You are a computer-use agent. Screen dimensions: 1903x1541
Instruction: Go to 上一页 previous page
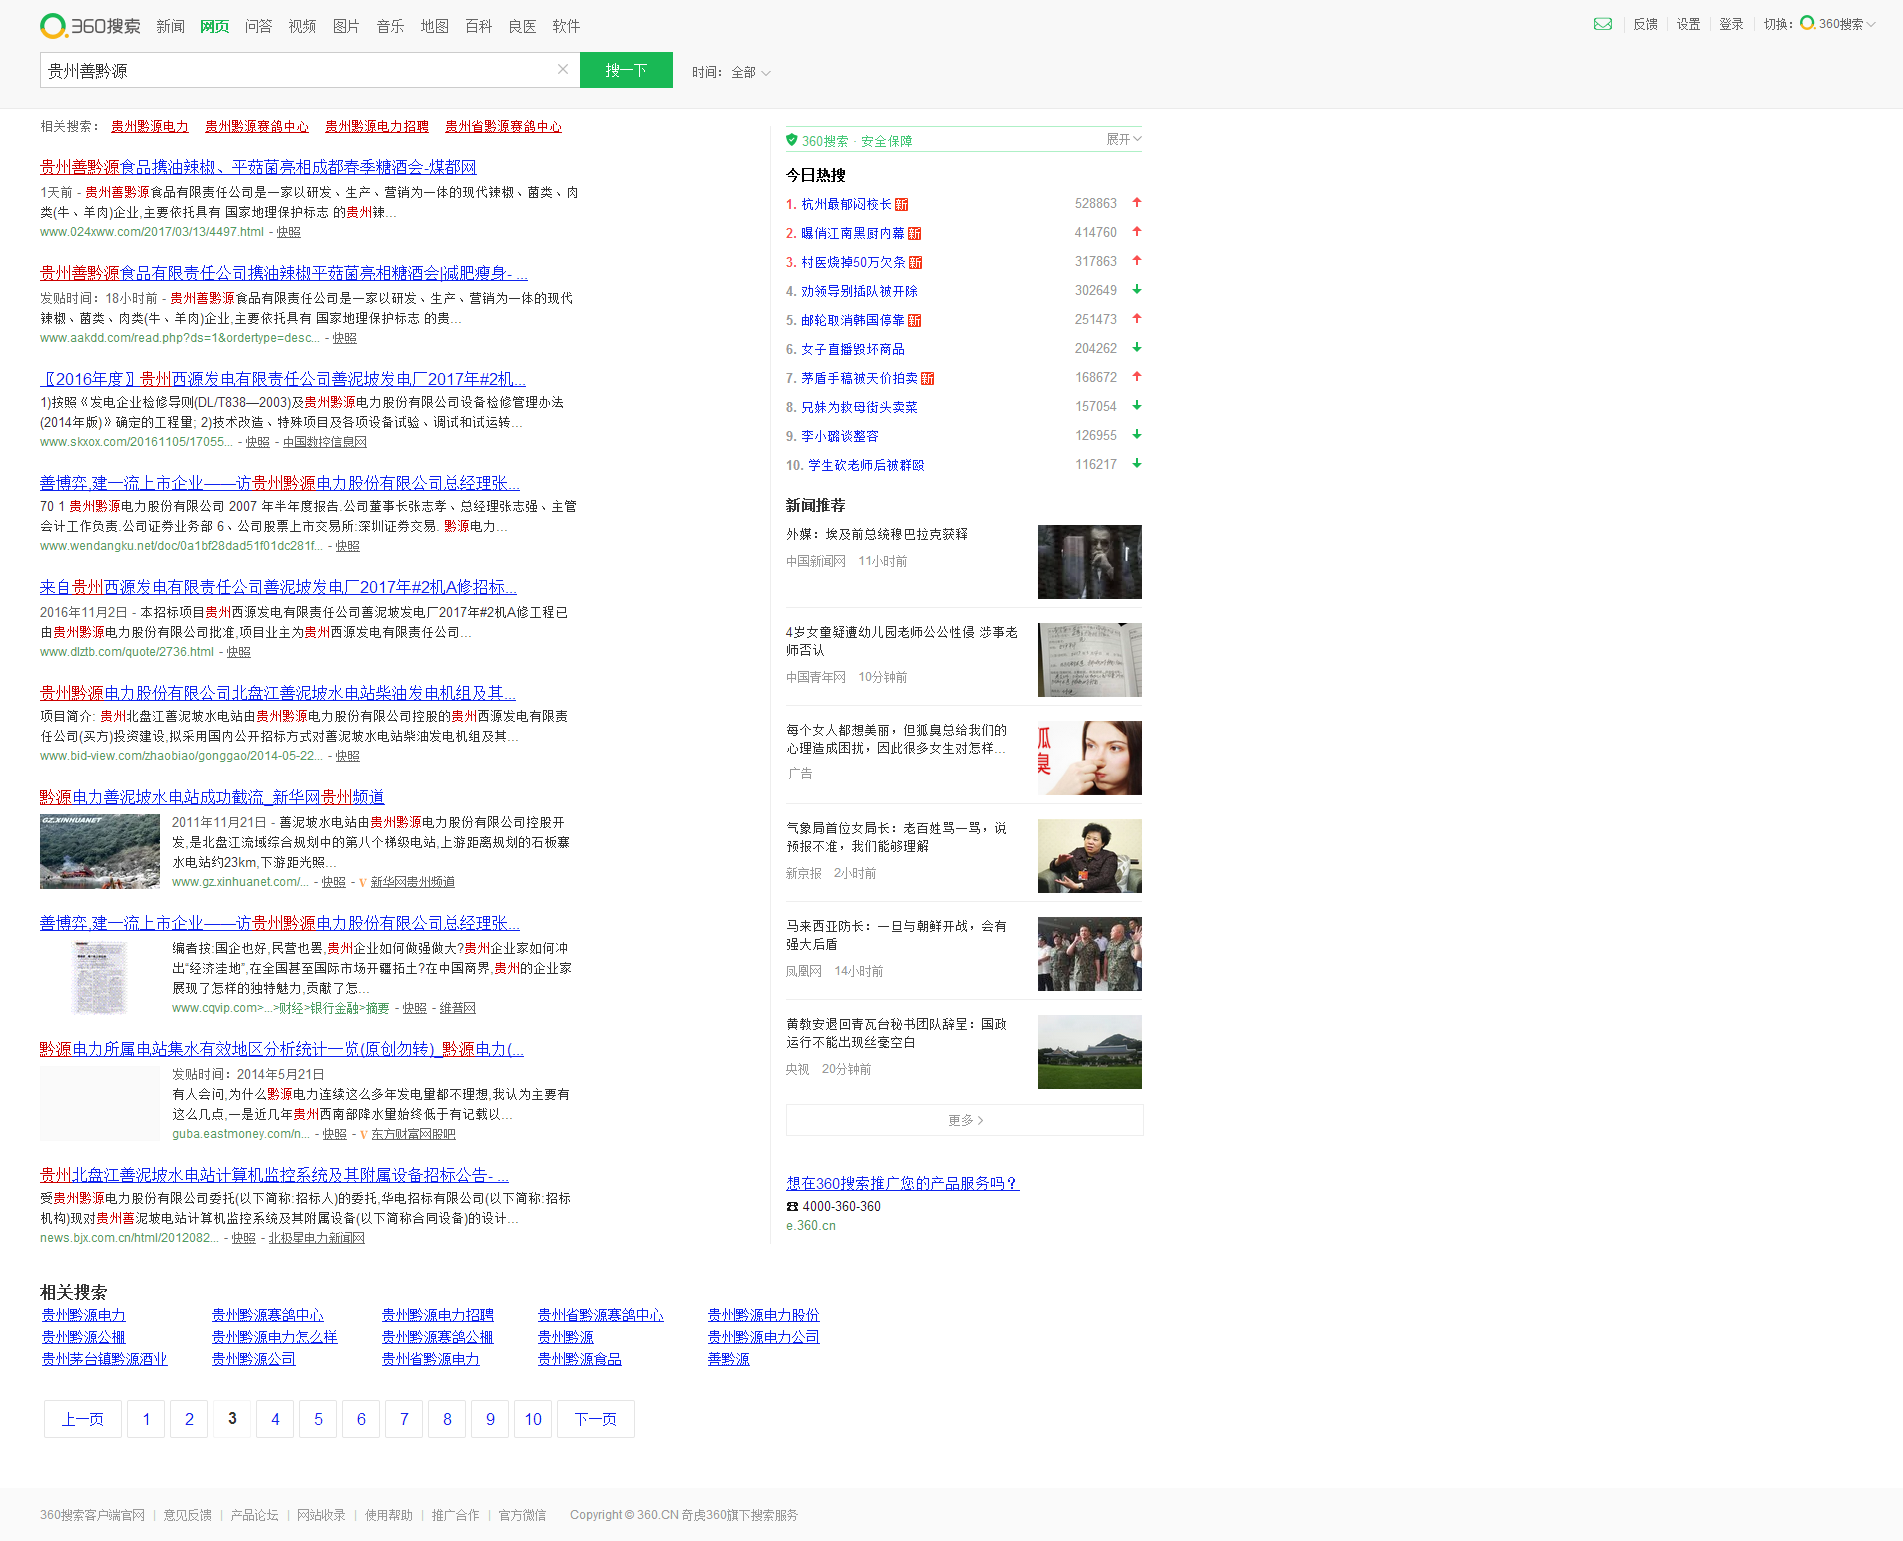point(83,1419)
